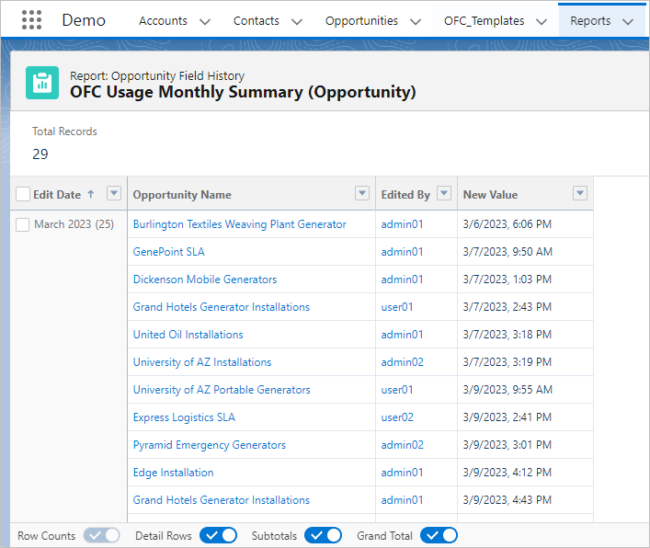This screenshot has width=650, height=548.
Task: Click the New Value column header
Action: (x=490, y=194)
